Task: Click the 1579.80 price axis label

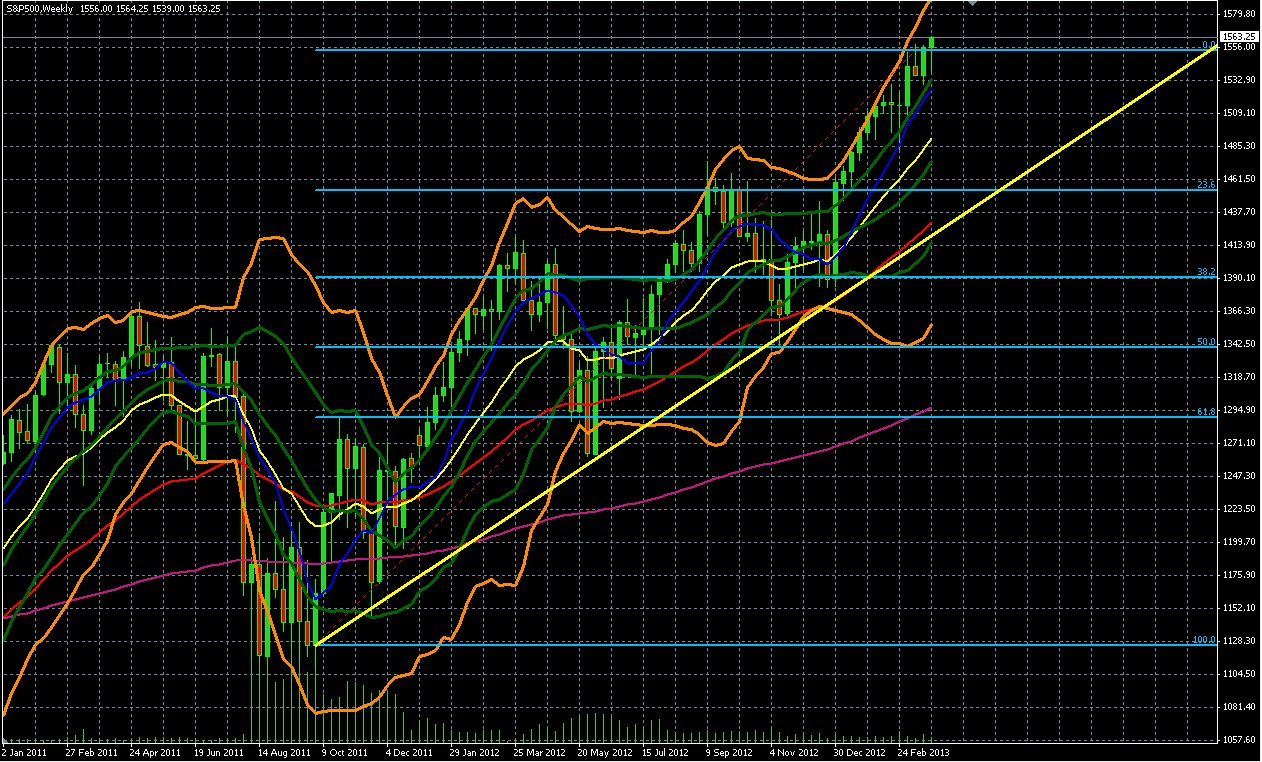Action: click(1241, 14)
